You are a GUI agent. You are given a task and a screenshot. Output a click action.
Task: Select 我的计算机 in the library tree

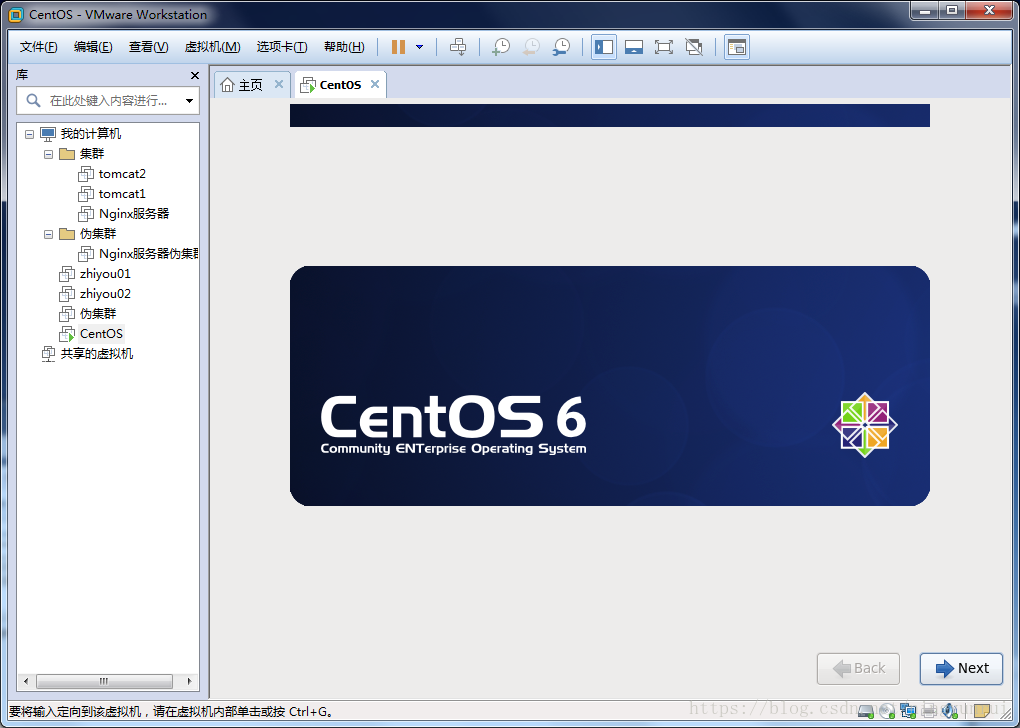(90, 134)
